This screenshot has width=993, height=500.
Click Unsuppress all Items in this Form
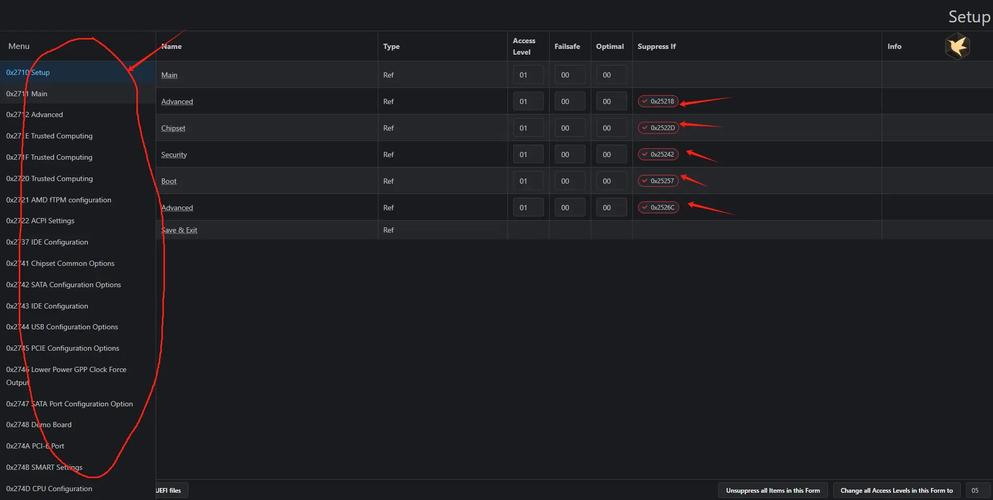772,490
